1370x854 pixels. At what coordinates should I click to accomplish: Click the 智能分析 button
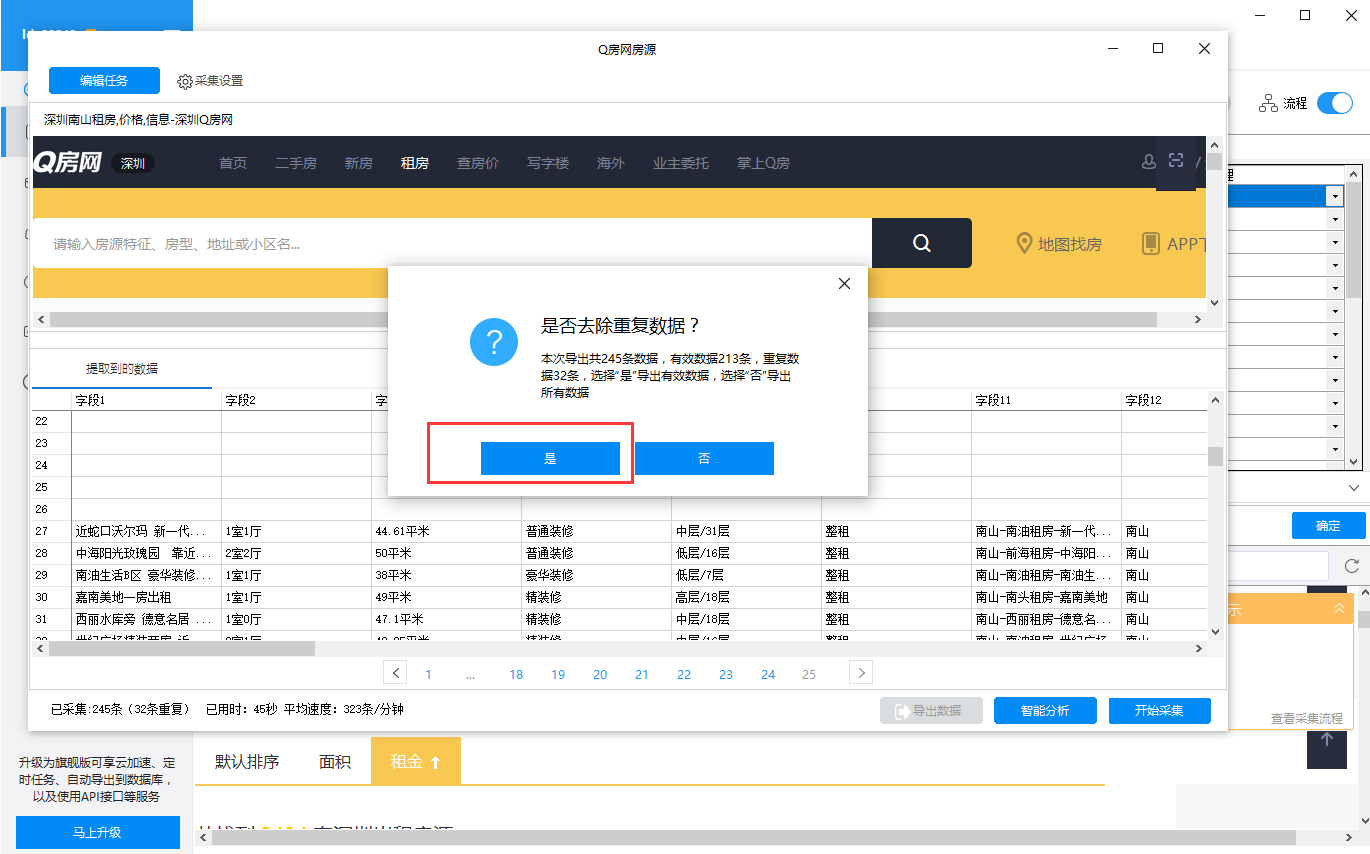point(1045,711)
